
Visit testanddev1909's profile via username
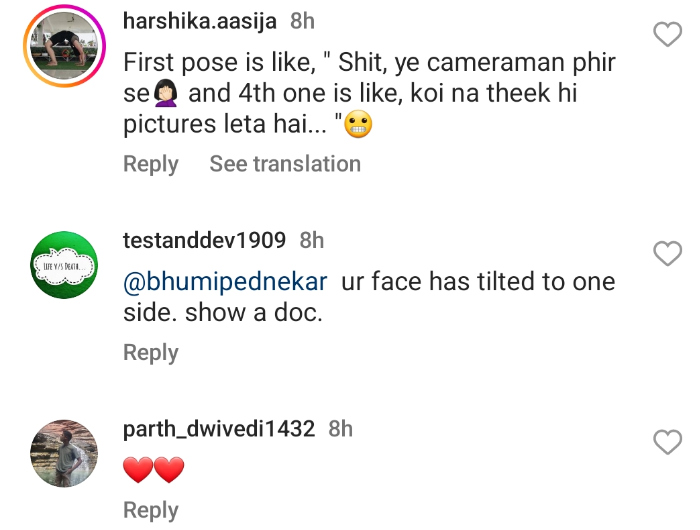click(204, 240)
